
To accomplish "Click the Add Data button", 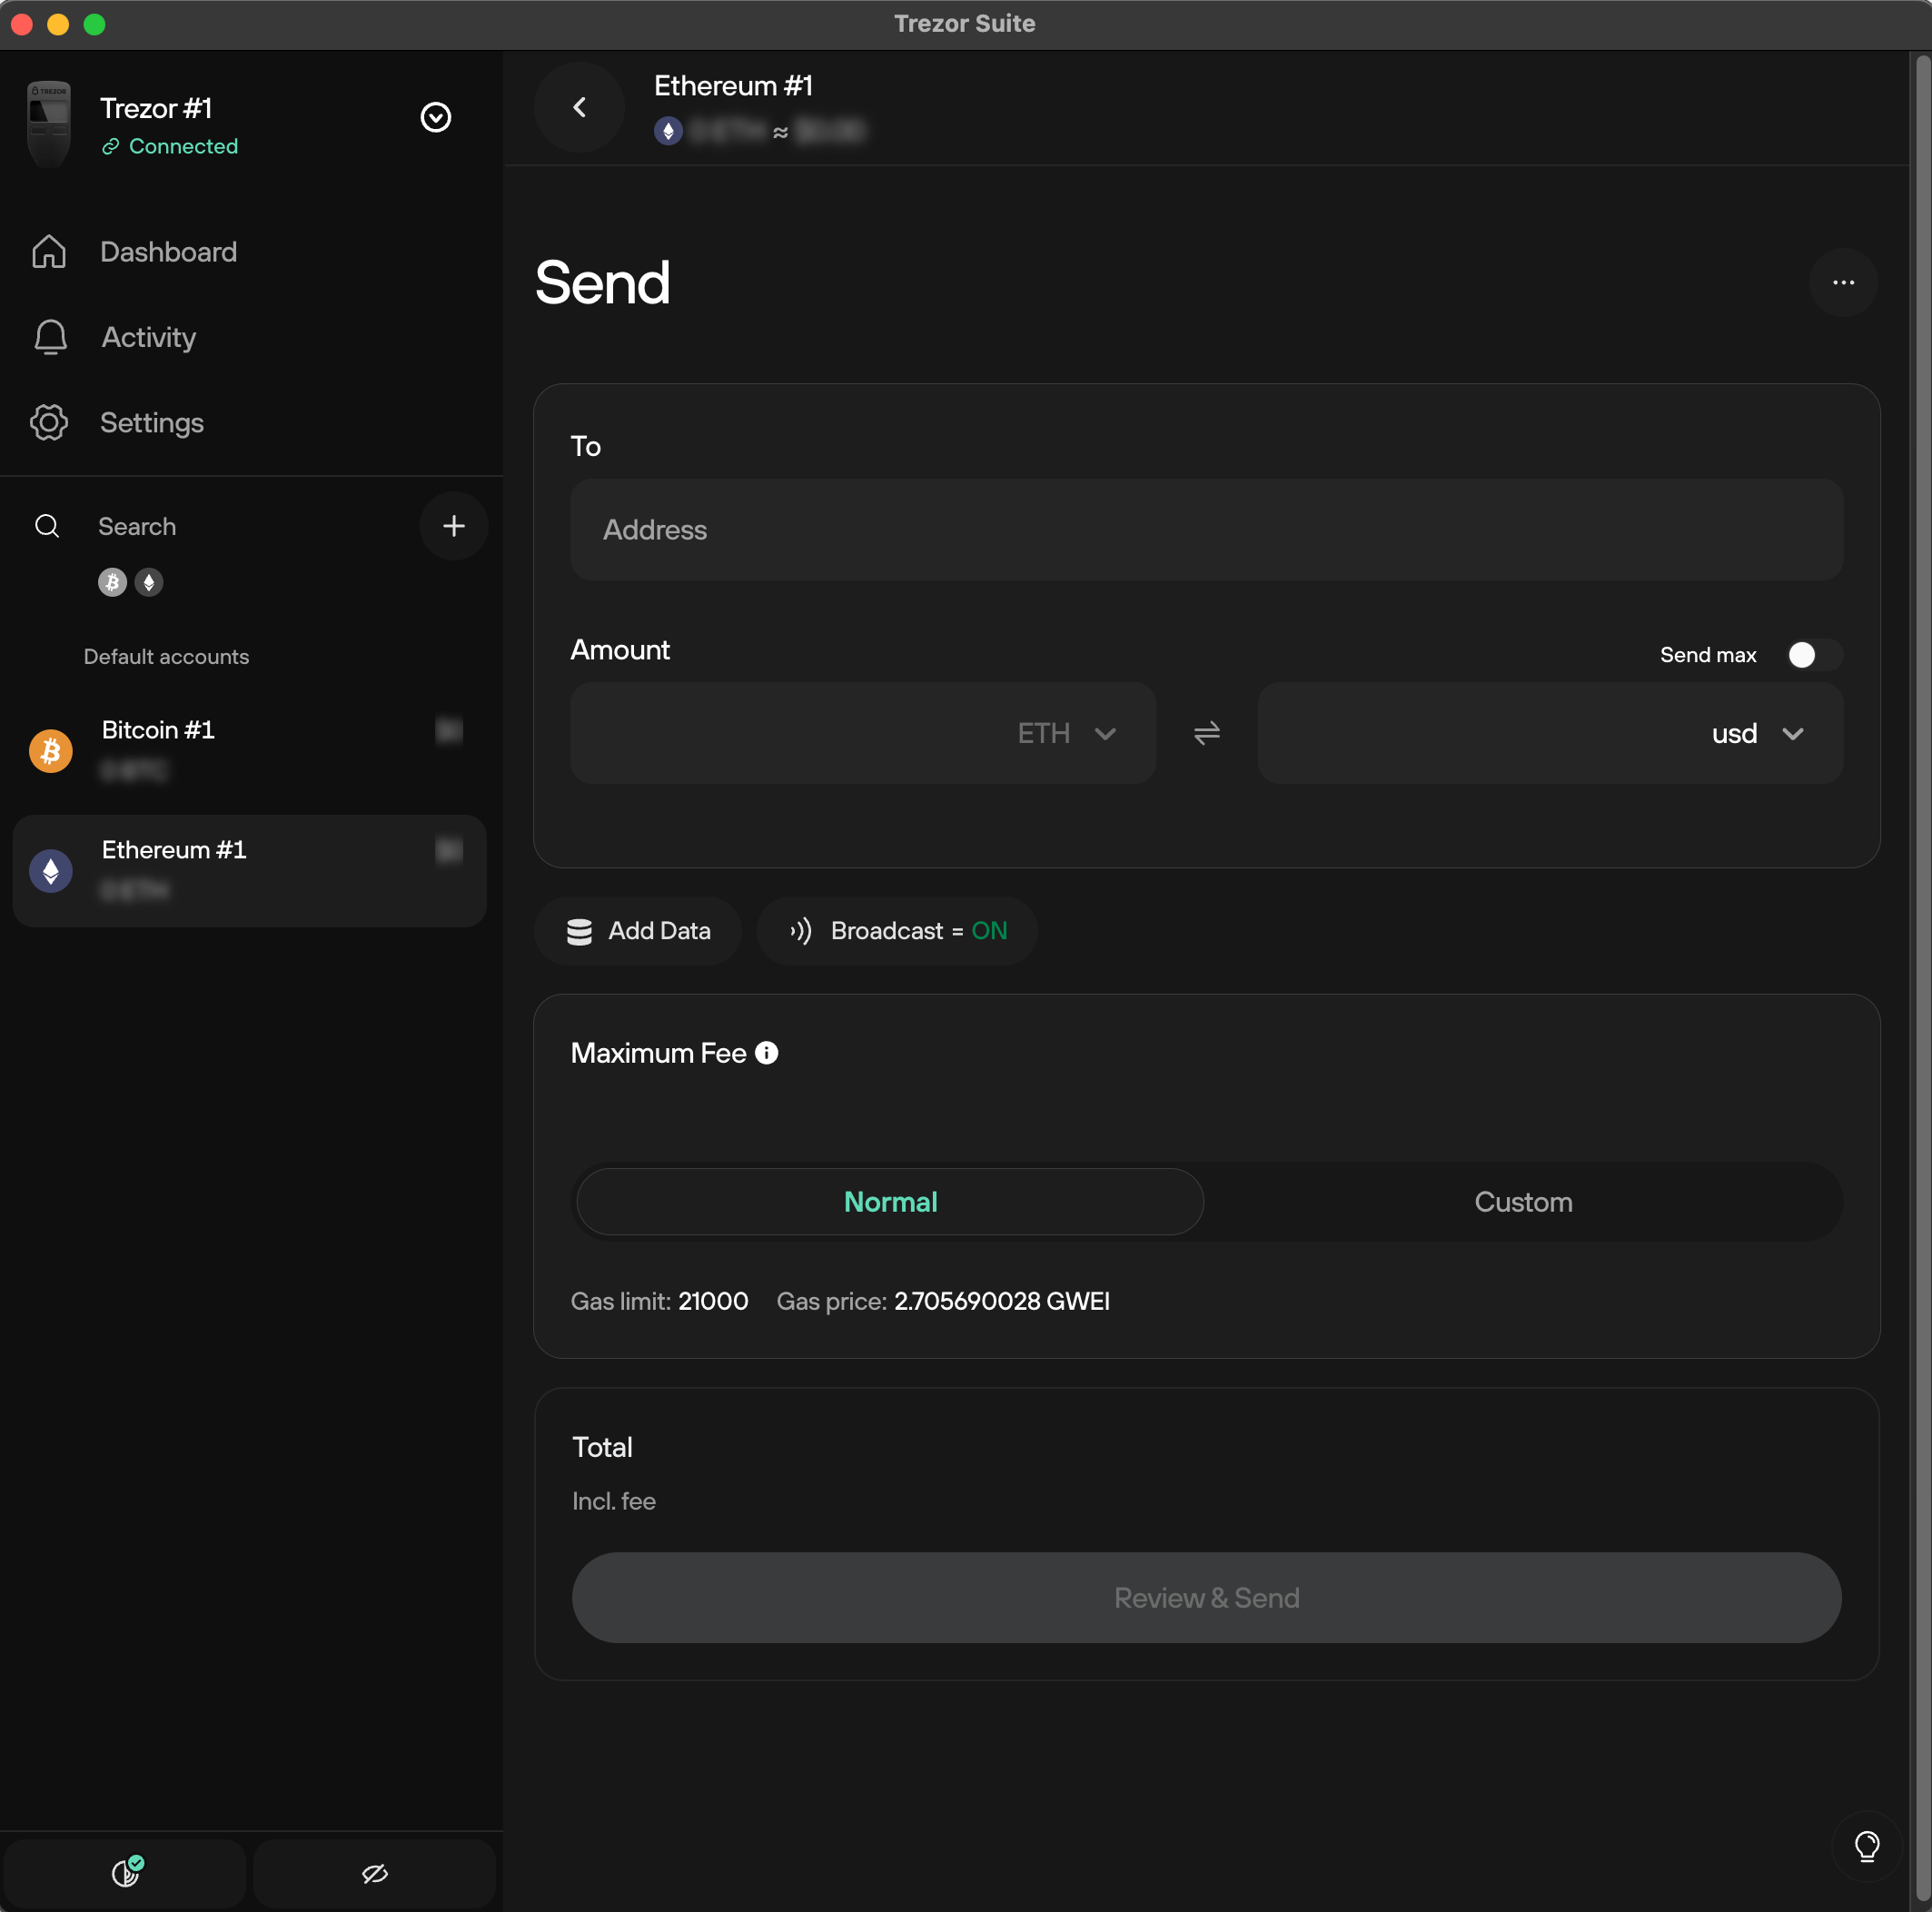I will 638,931.
